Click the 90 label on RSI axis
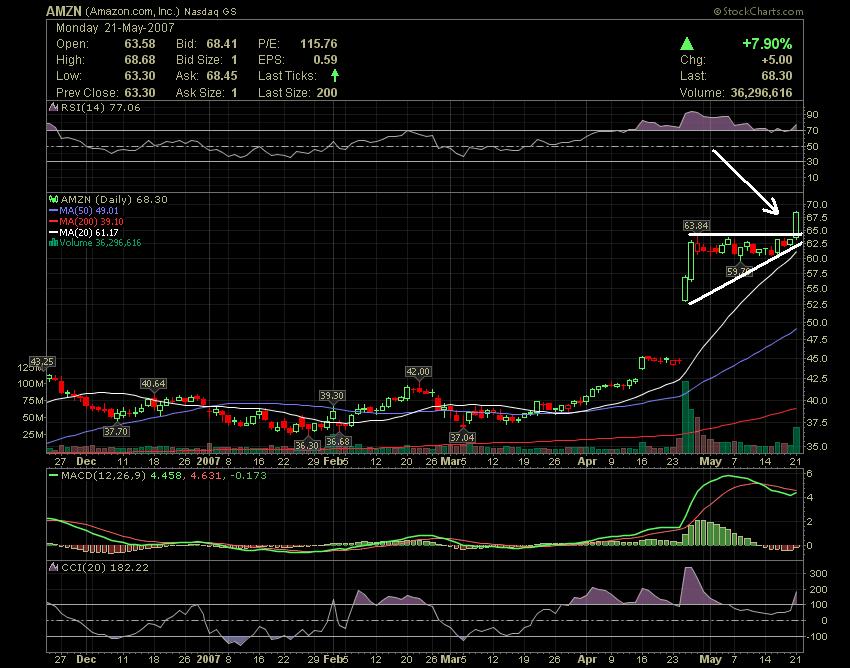850x668 pixels. [813, 114]
